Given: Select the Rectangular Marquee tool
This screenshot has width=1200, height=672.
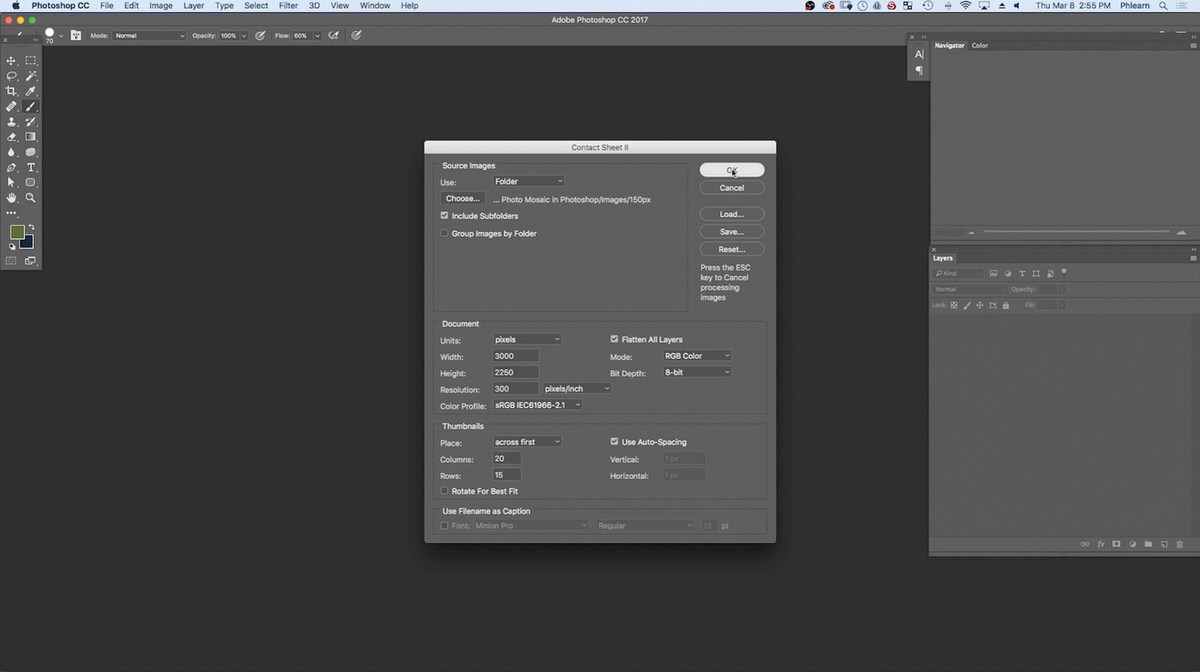Looking at the screenshot, I should click(x=31, y=61).
